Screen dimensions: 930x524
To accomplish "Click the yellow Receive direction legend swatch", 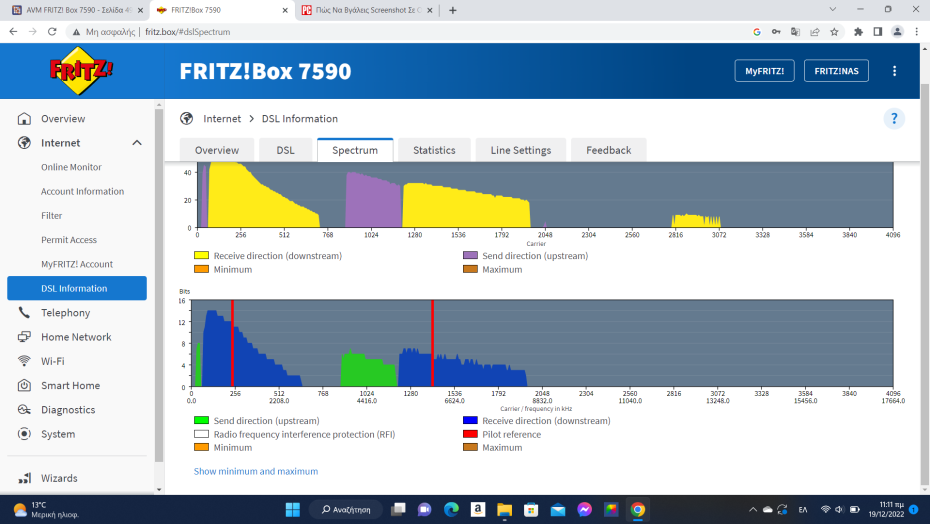I will tap(202, 256).
